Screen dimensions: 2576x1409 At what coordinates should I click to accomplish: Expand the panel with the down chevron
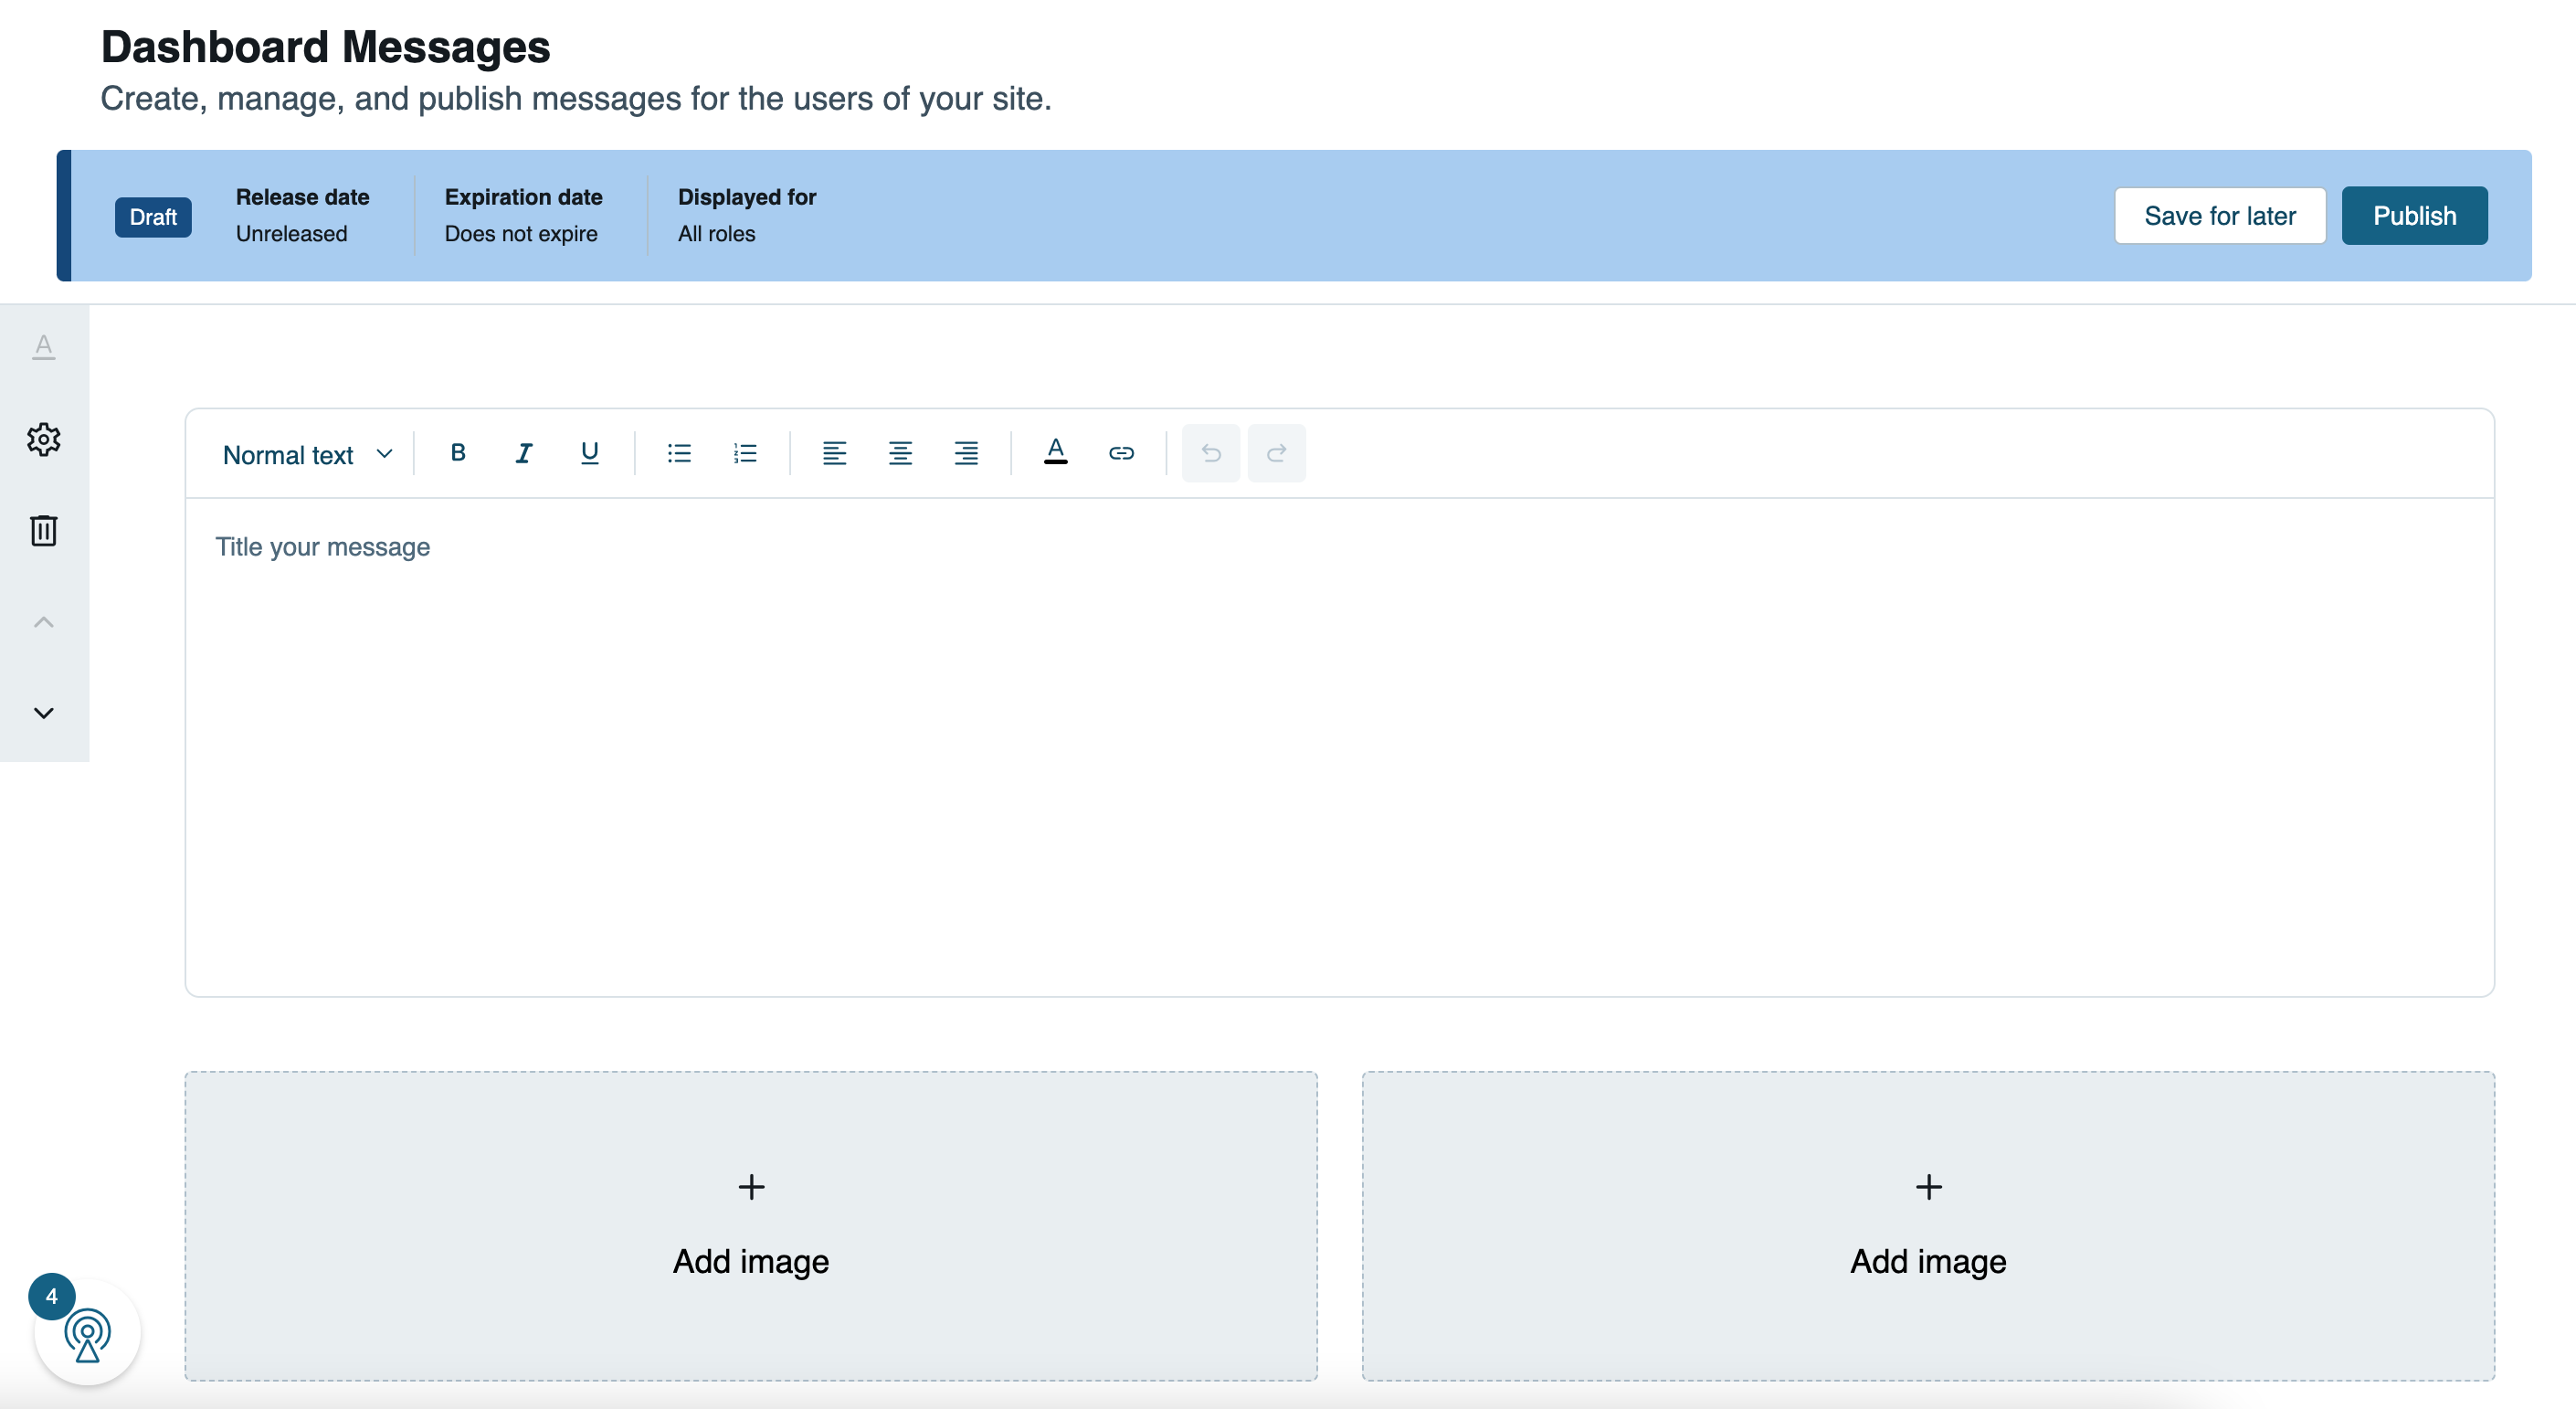[x=44, y=712]
